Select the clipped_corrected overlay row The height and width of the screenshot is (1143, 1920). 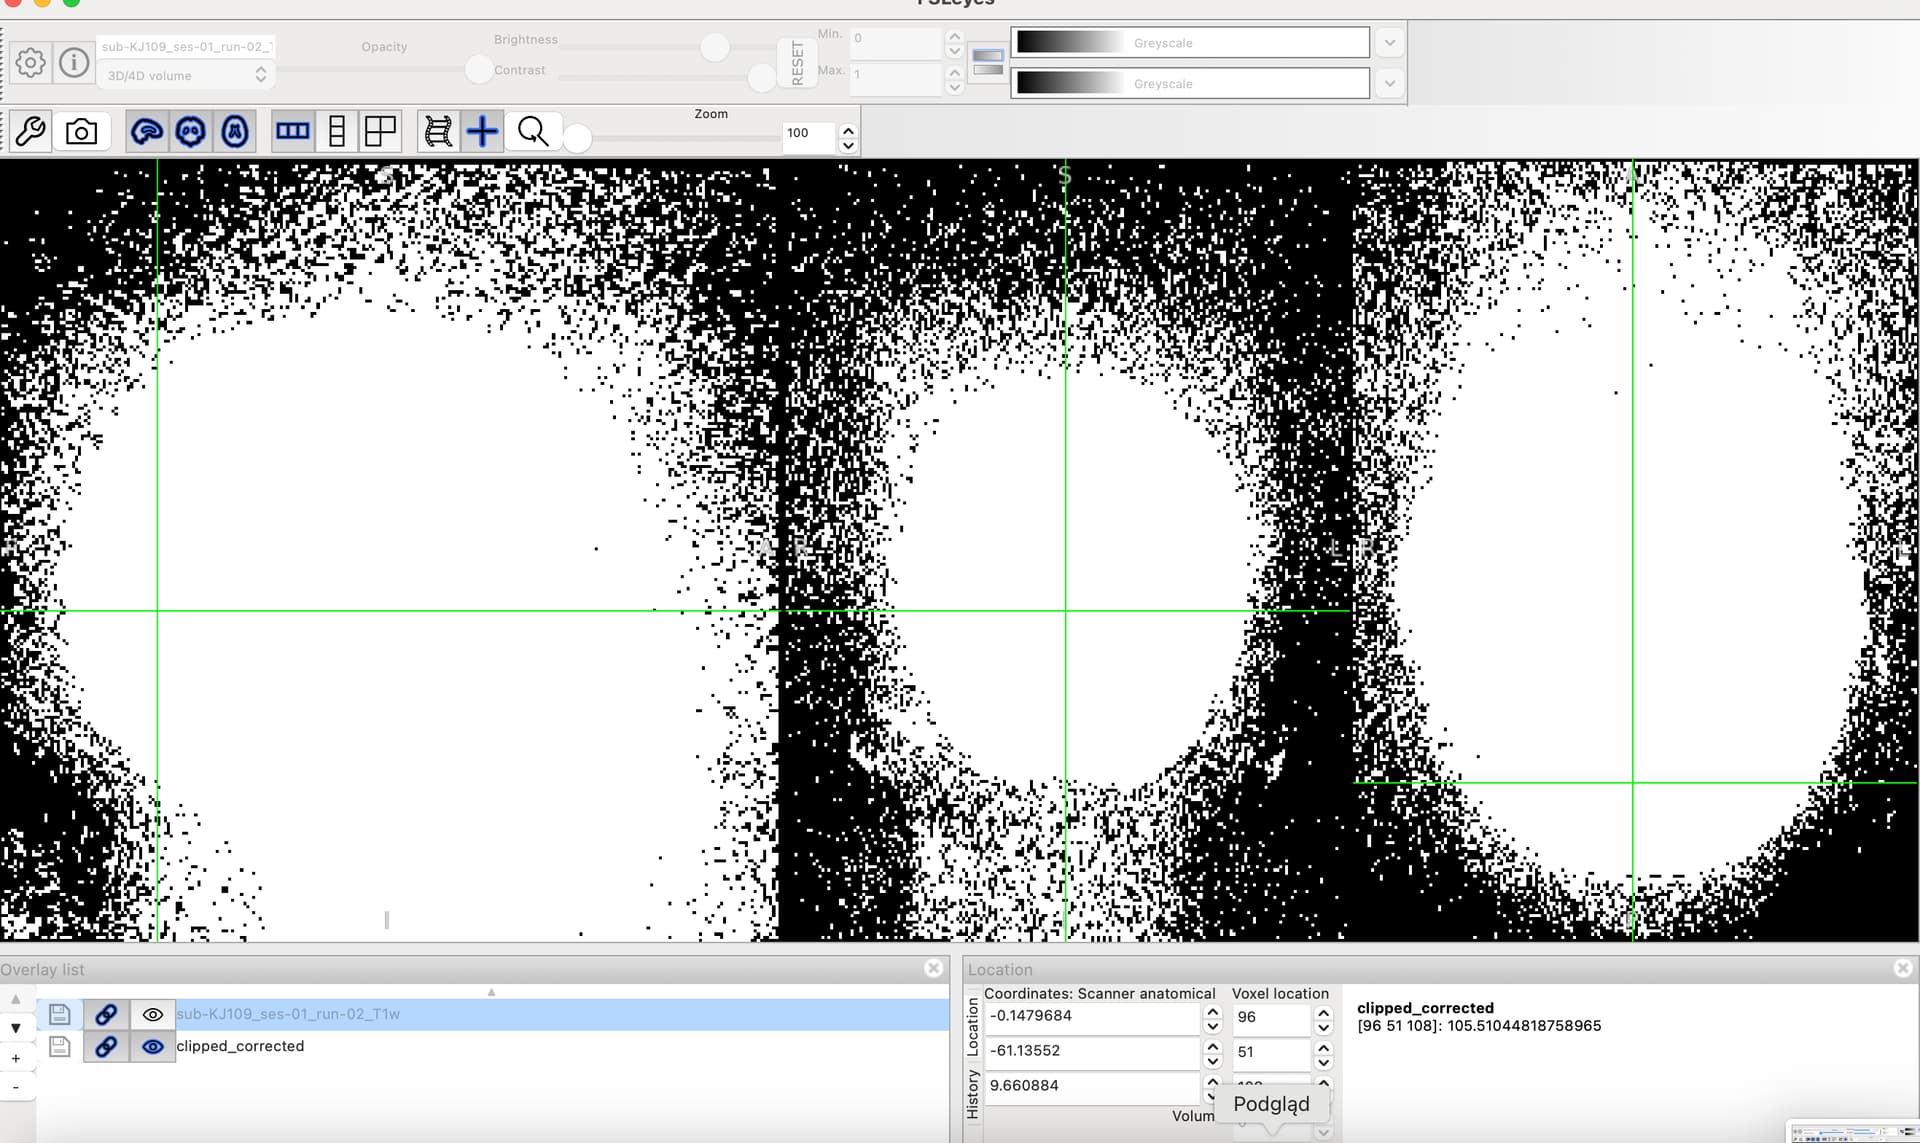562,1046
